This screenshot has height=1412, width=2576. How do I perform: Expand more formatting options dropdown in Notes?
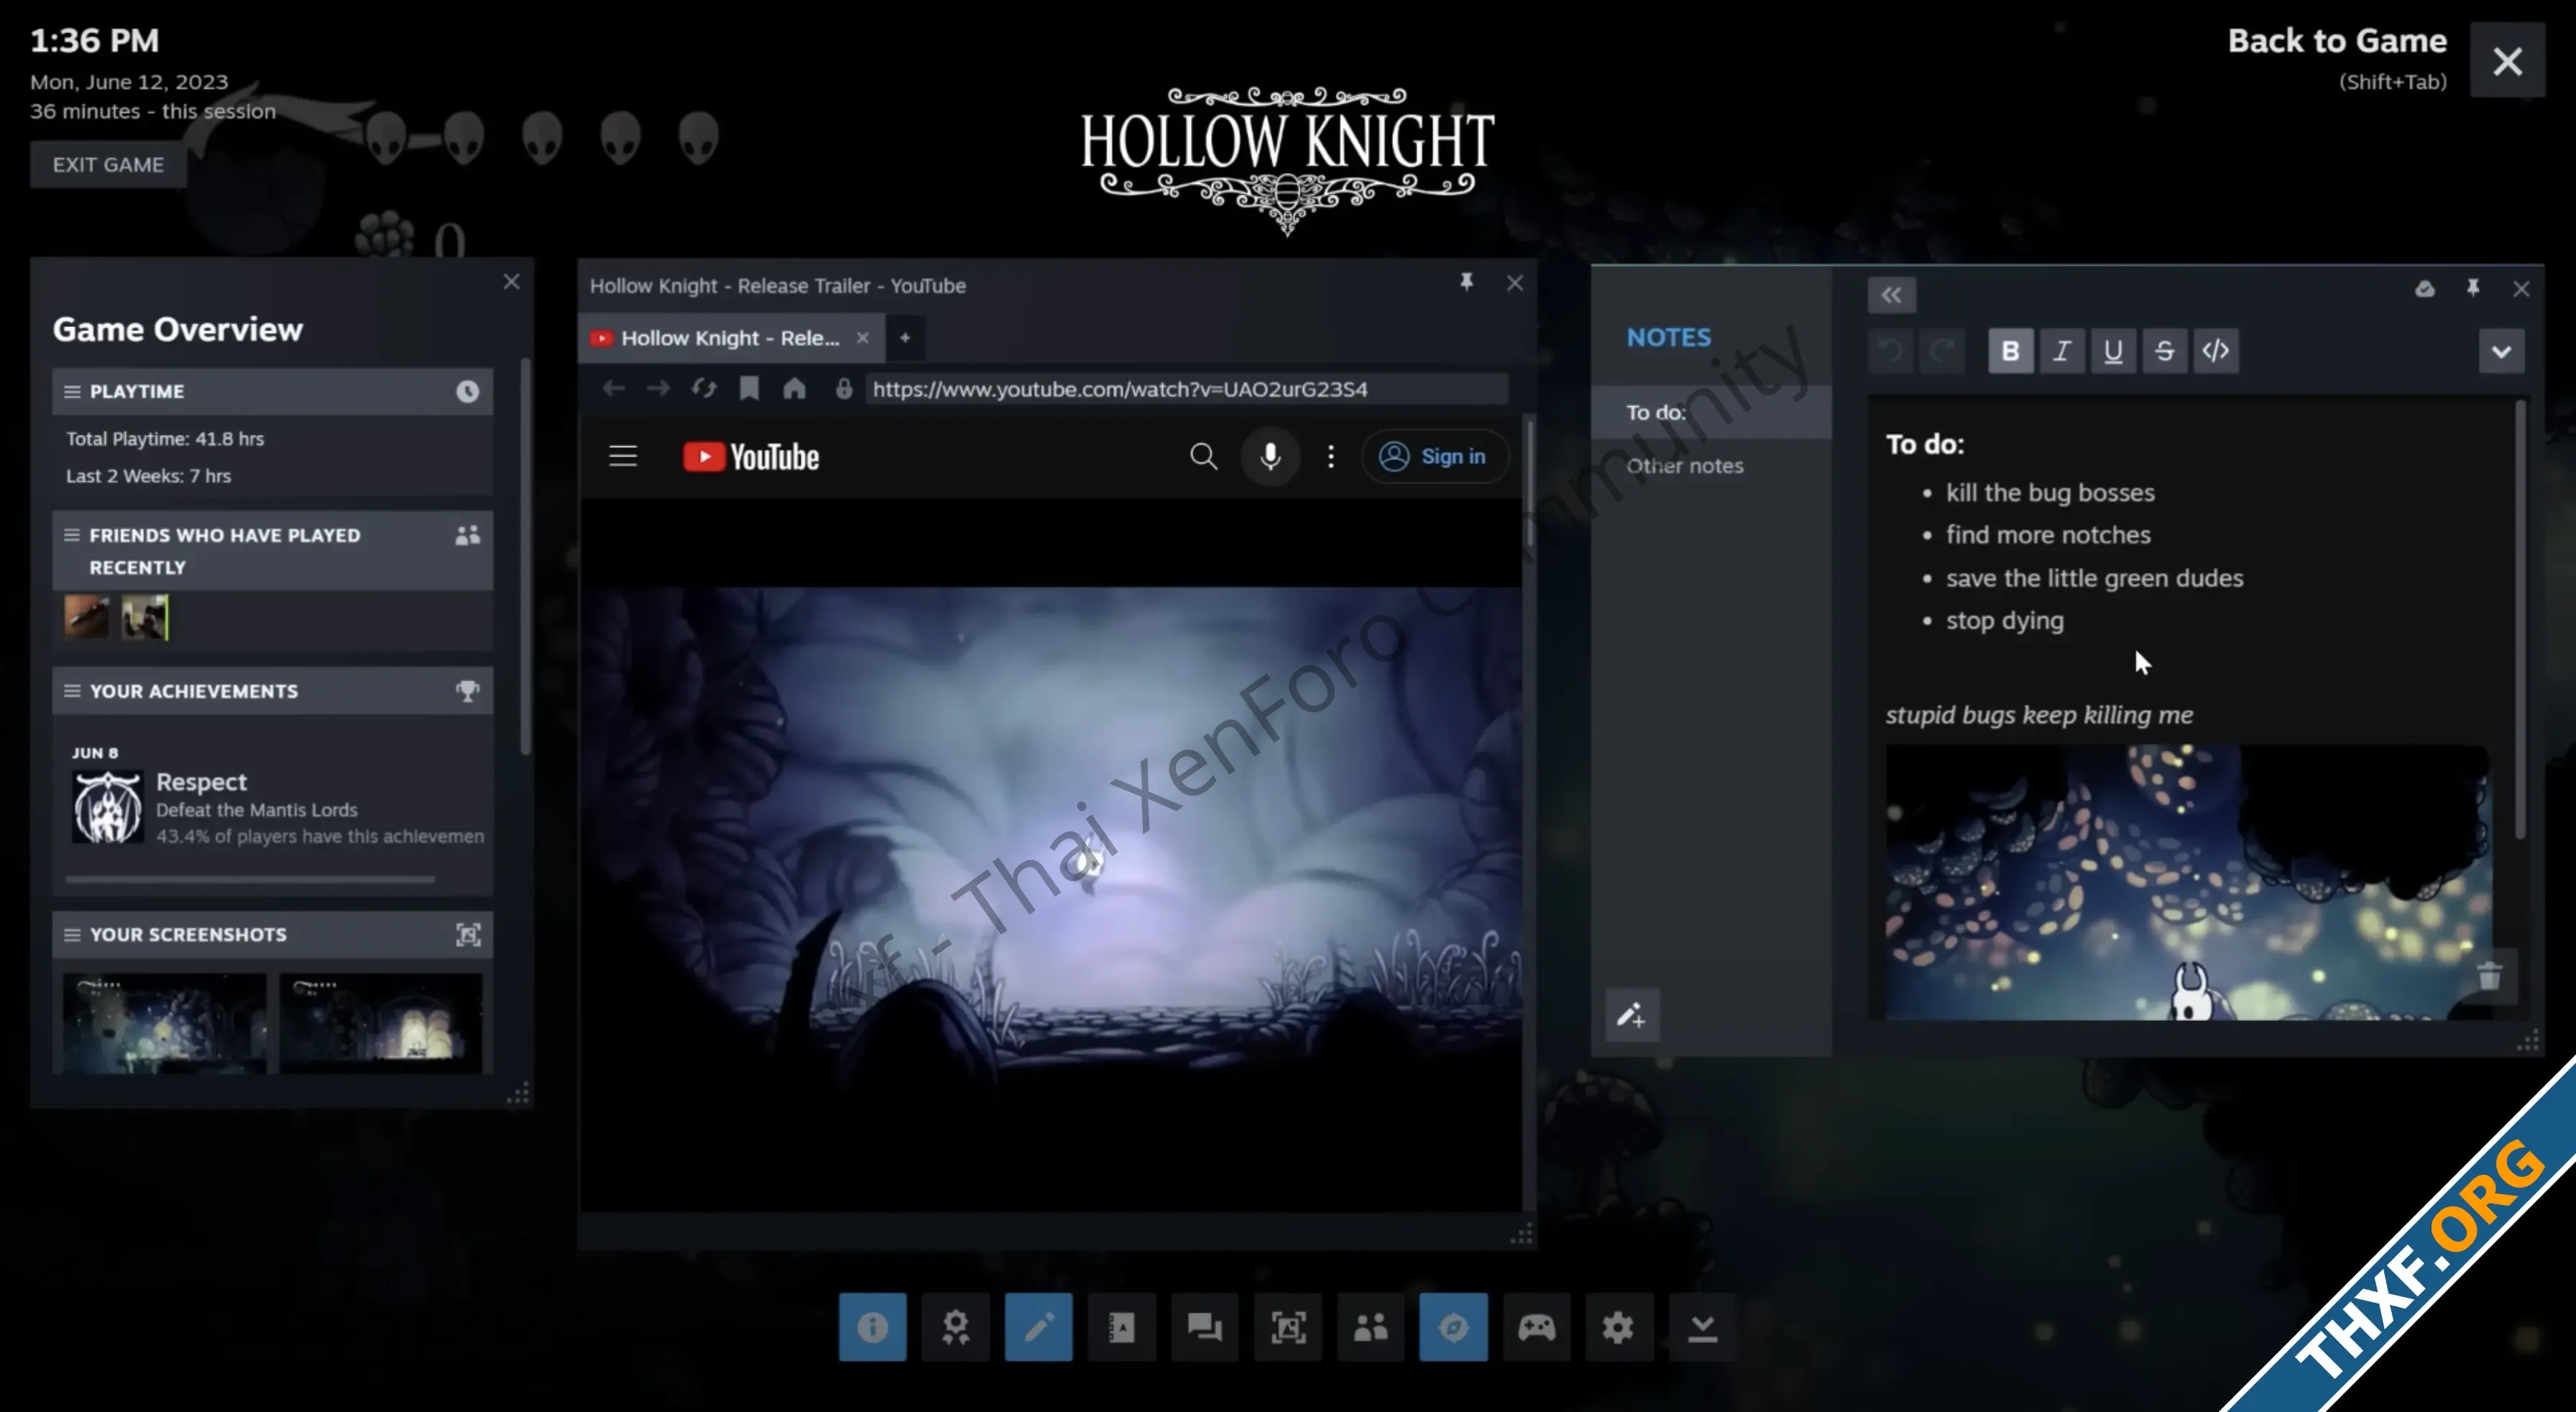2501,351
